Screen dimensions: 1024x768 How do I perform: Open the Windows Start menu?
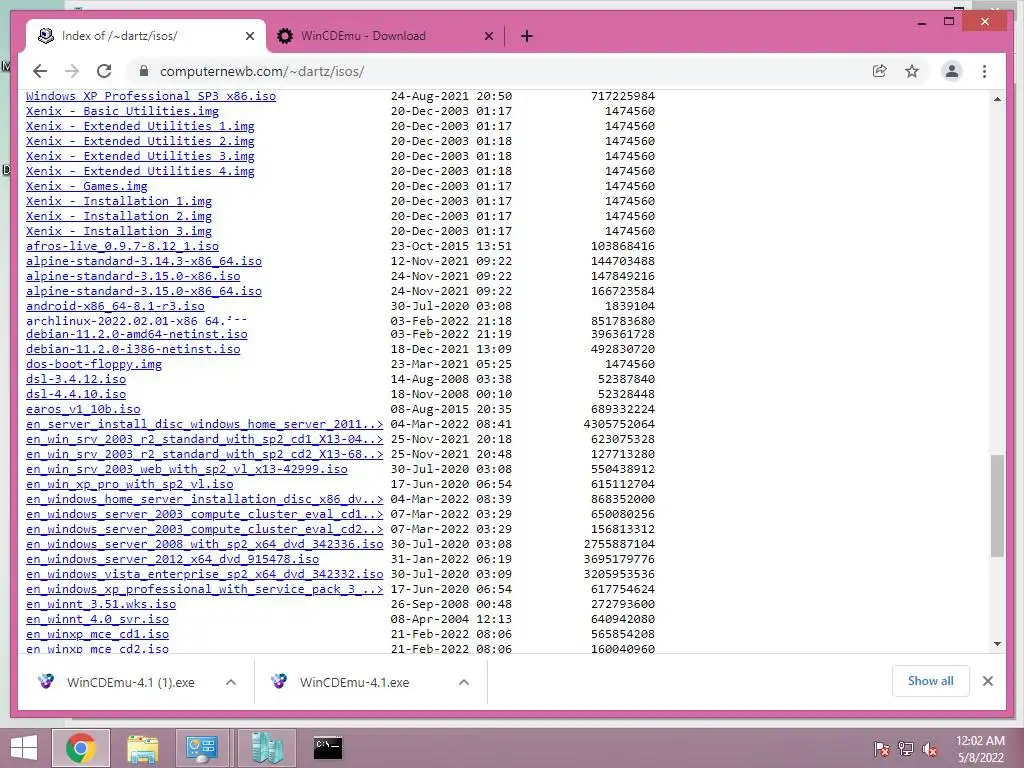coord(24,748)
